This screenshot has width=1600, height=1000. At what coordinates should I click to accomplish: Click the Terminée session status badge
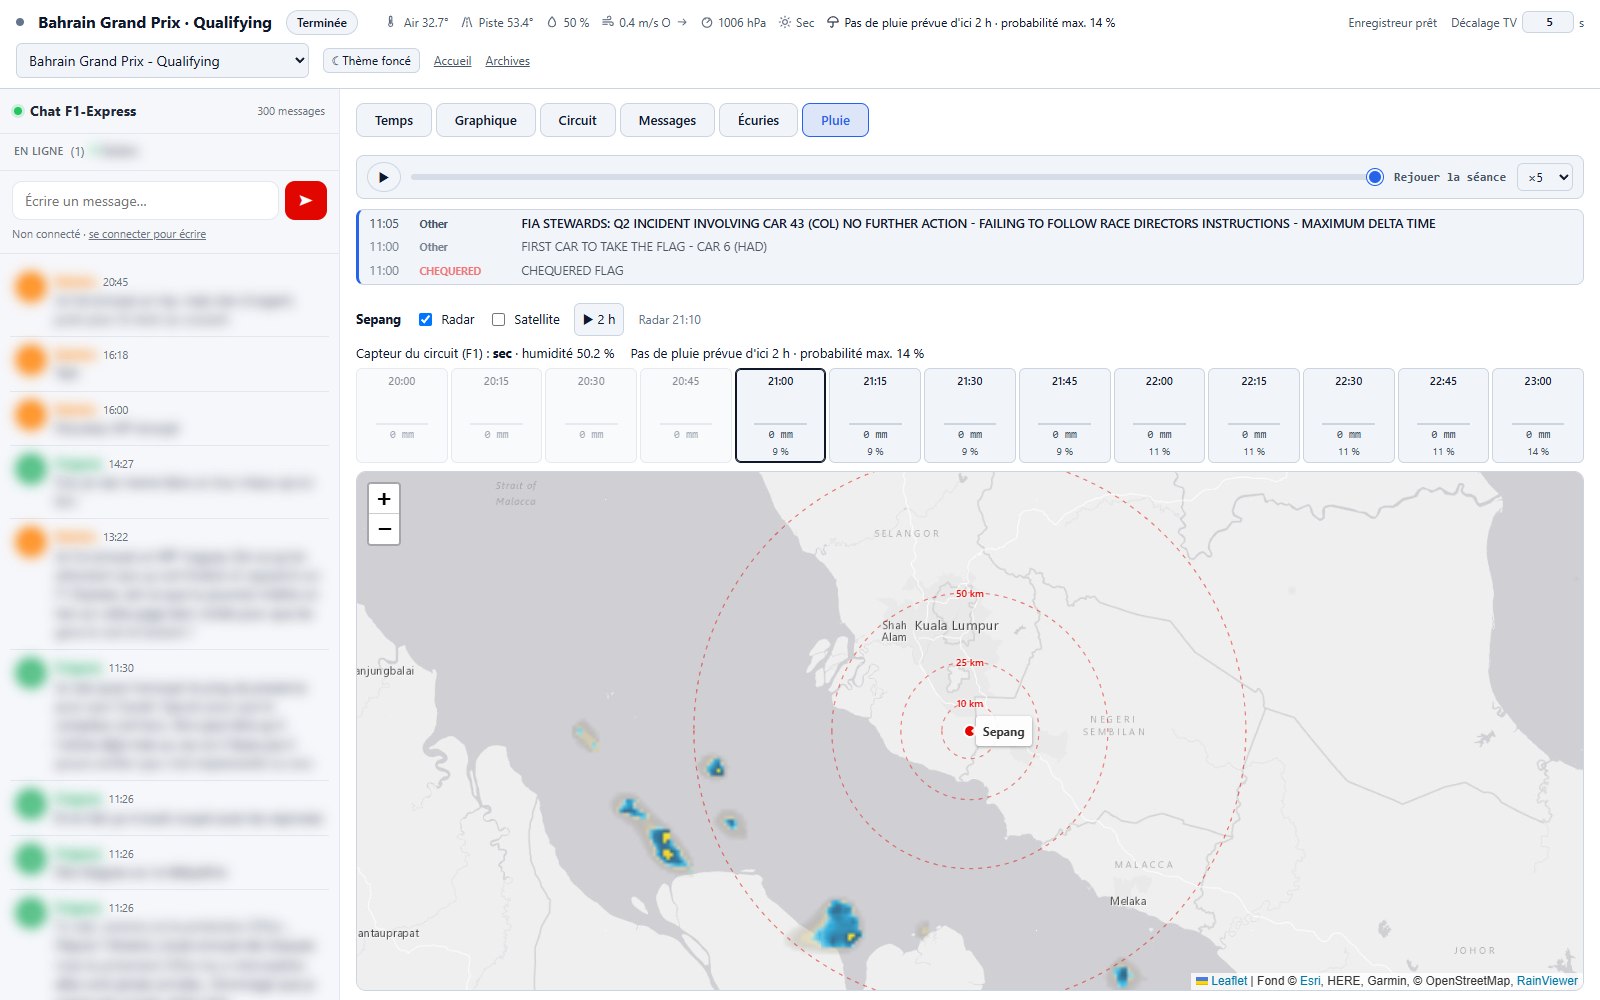[x=322, y=22]
